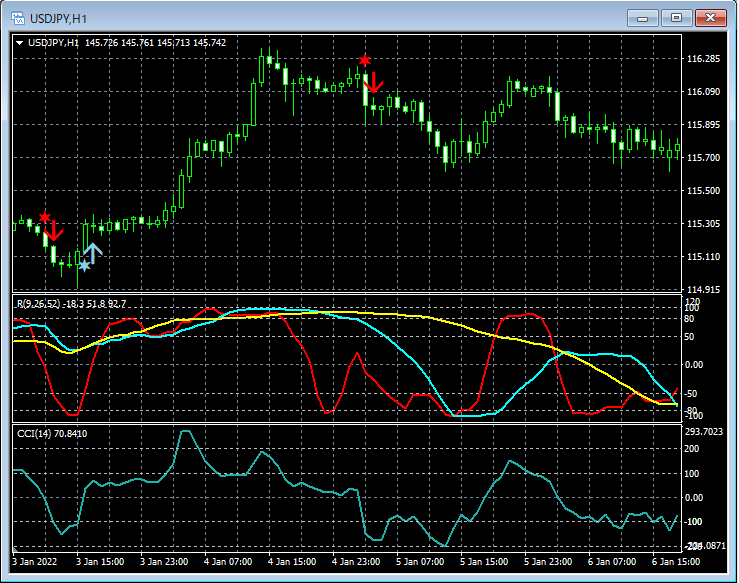This screenshot has width=739, height=583.
Task: Select the blue star below the up arrow
Action: click(x=84, y=265)
